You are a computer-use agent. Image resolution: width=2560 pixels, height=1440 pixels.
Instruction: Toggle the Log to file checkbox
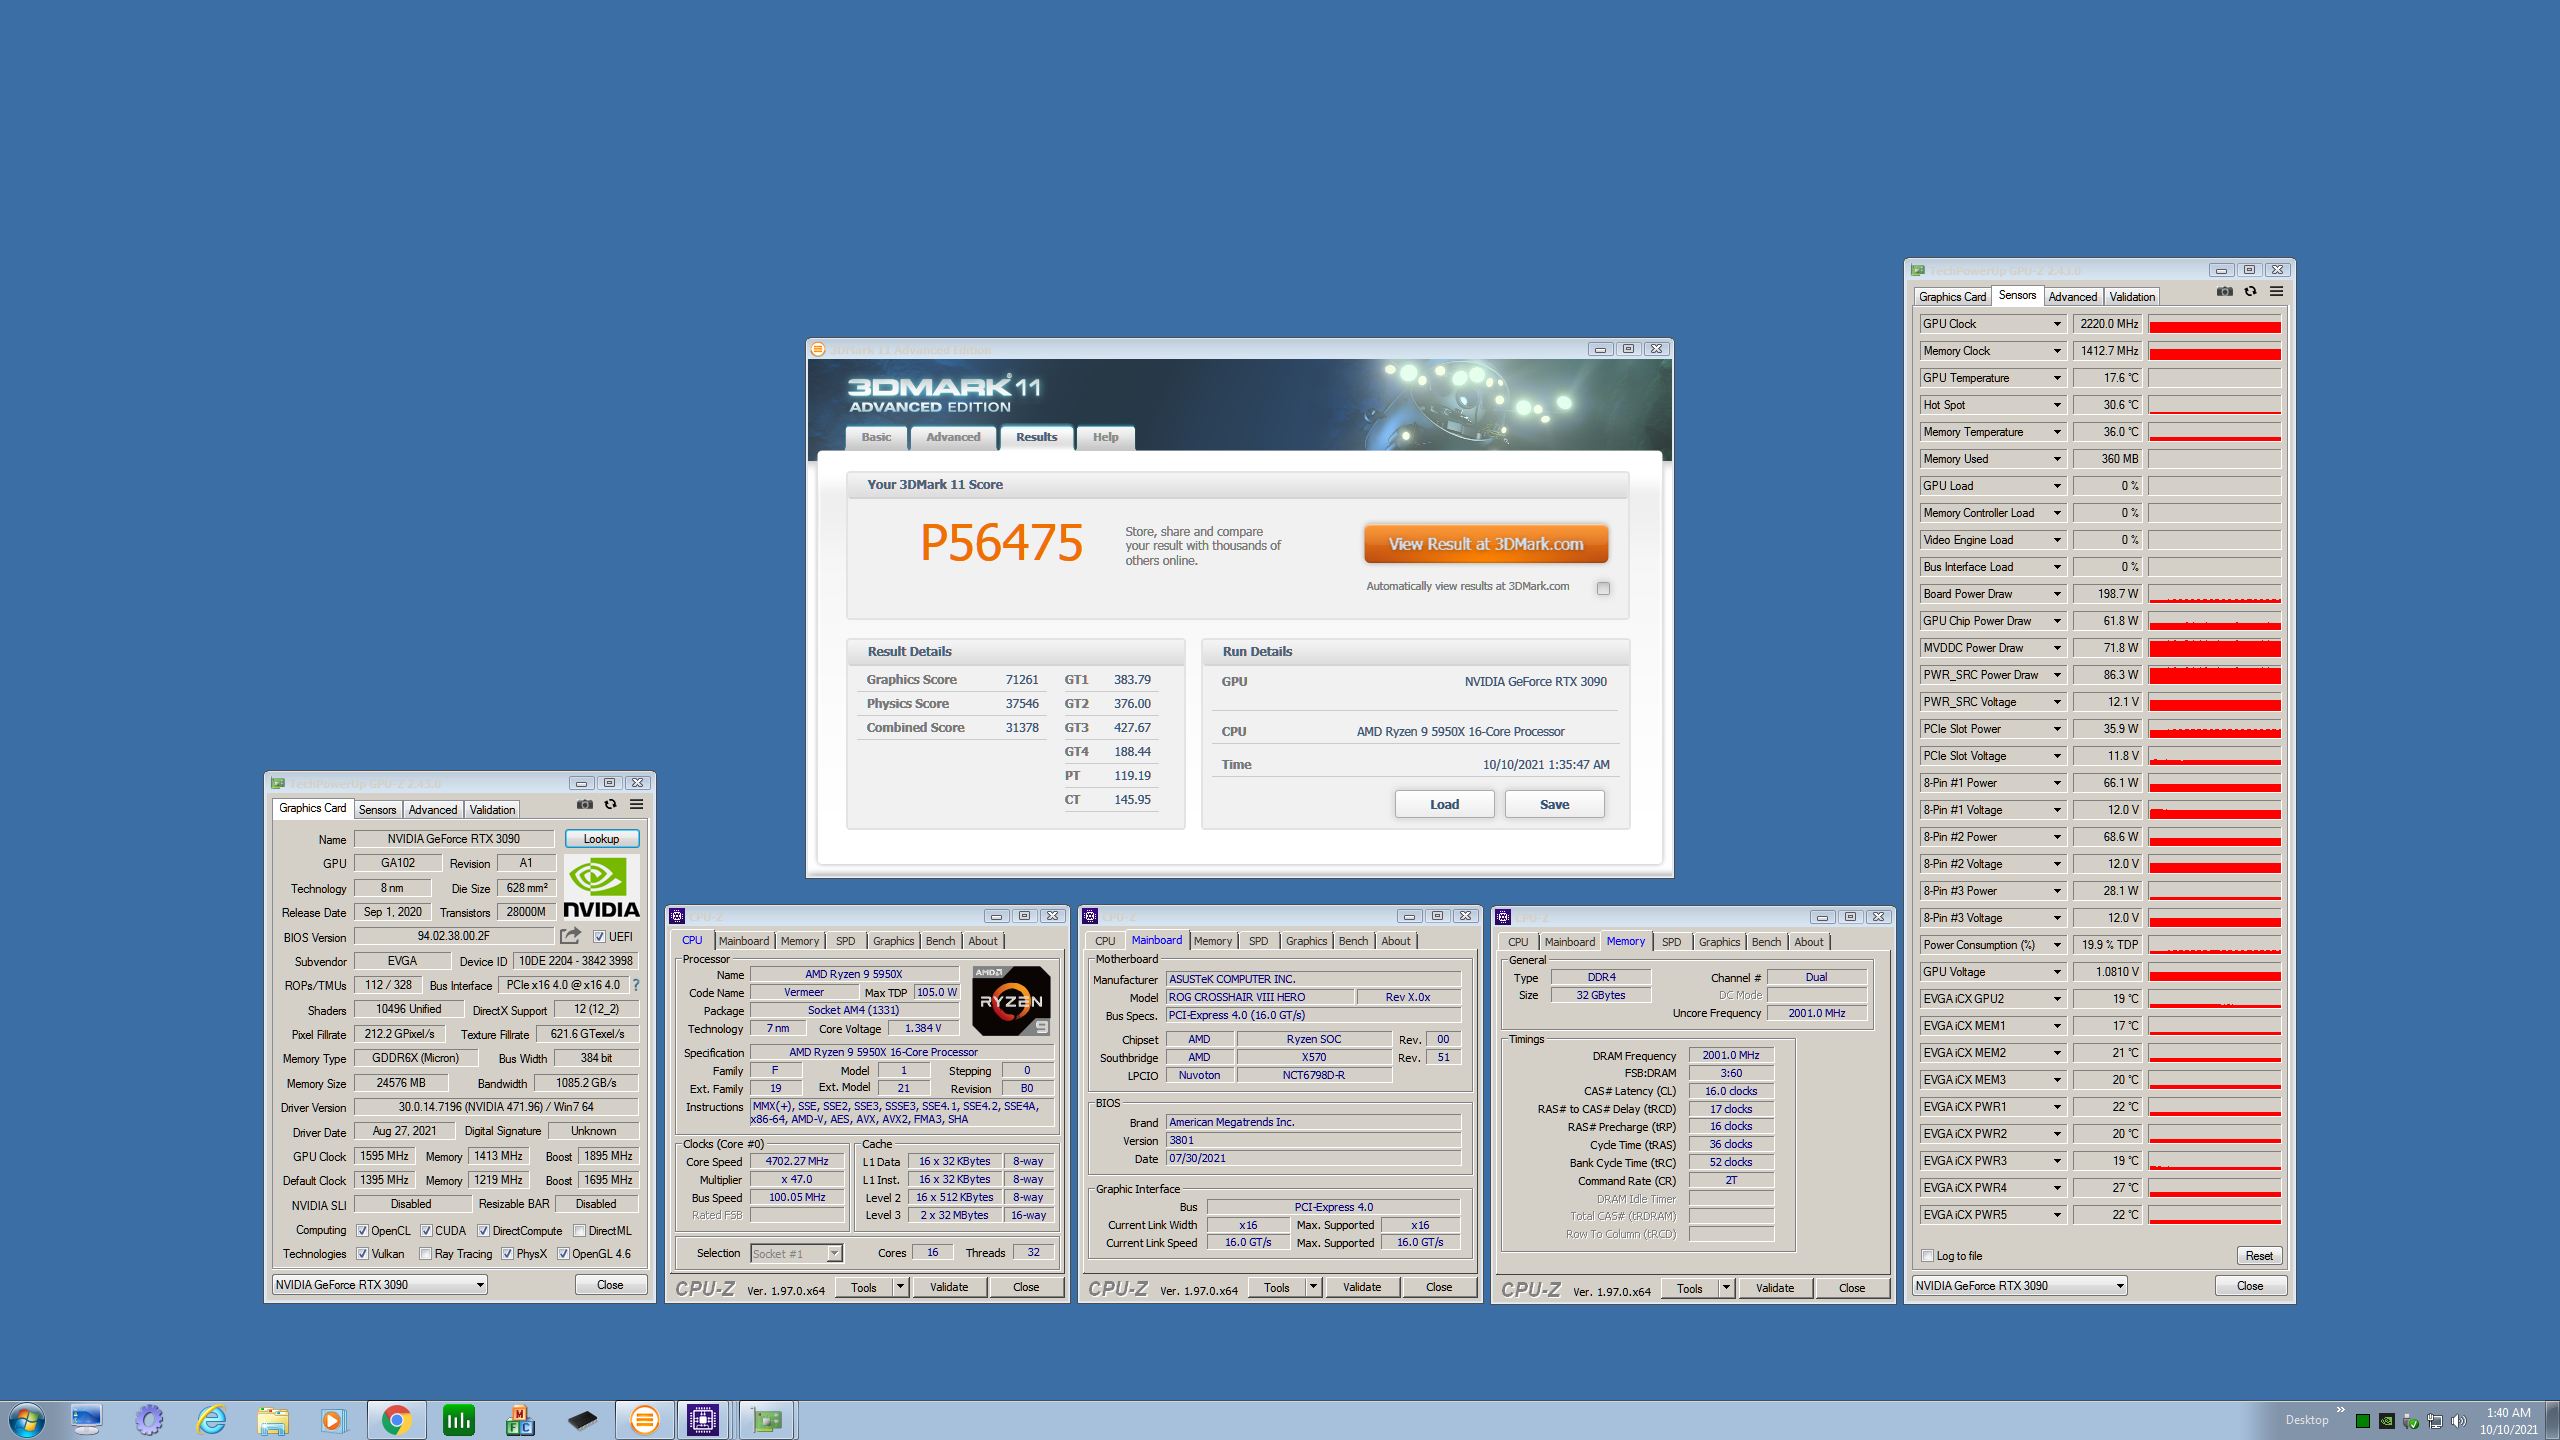(x=1928, y=1256)
